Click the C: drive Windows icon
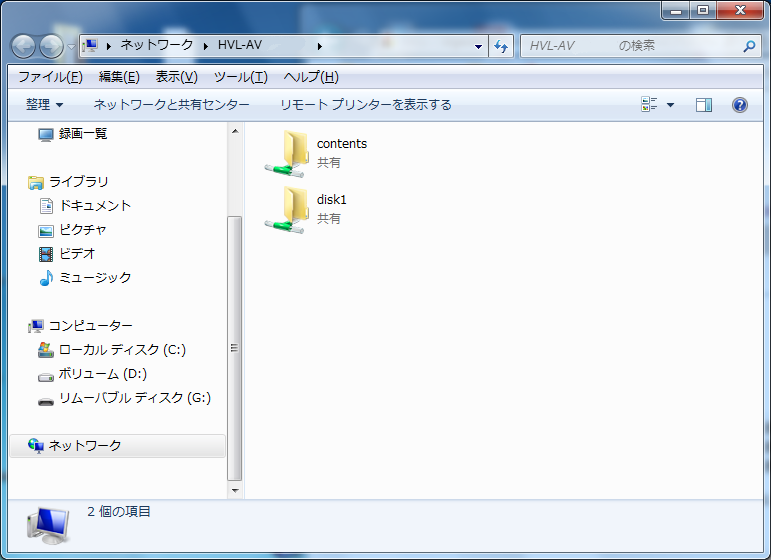 pos(46,350)
